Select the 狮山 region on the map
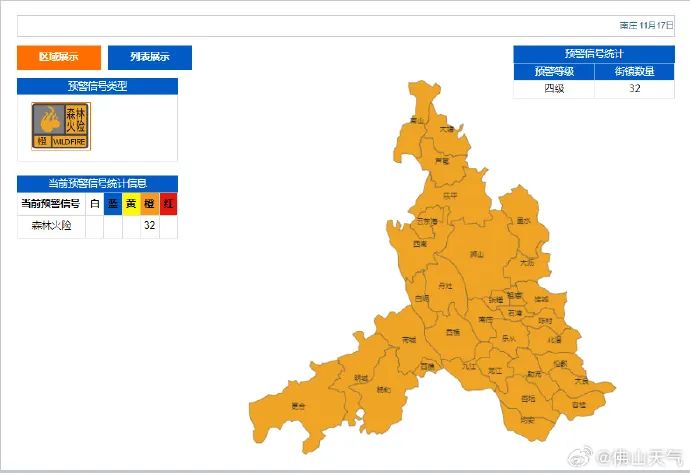This screenshot has width=690, height=473. [477, 255]
